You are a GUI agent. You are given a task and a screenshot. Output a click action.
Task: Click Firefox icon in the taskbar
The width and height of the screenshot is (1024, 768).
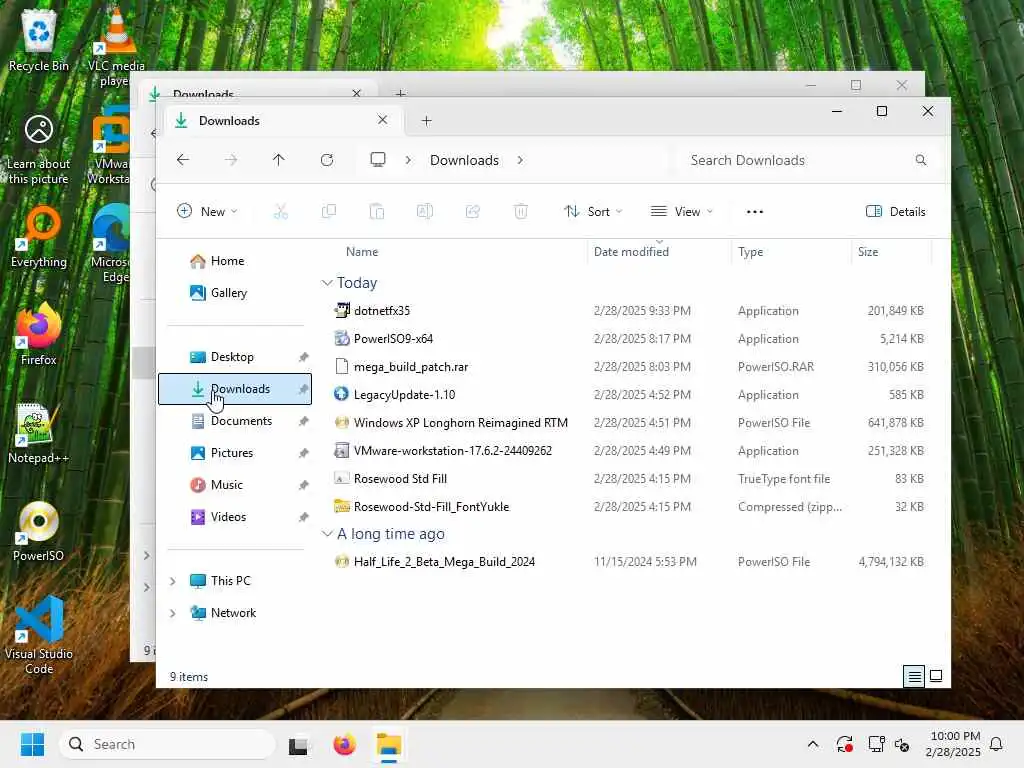[344, 744]
